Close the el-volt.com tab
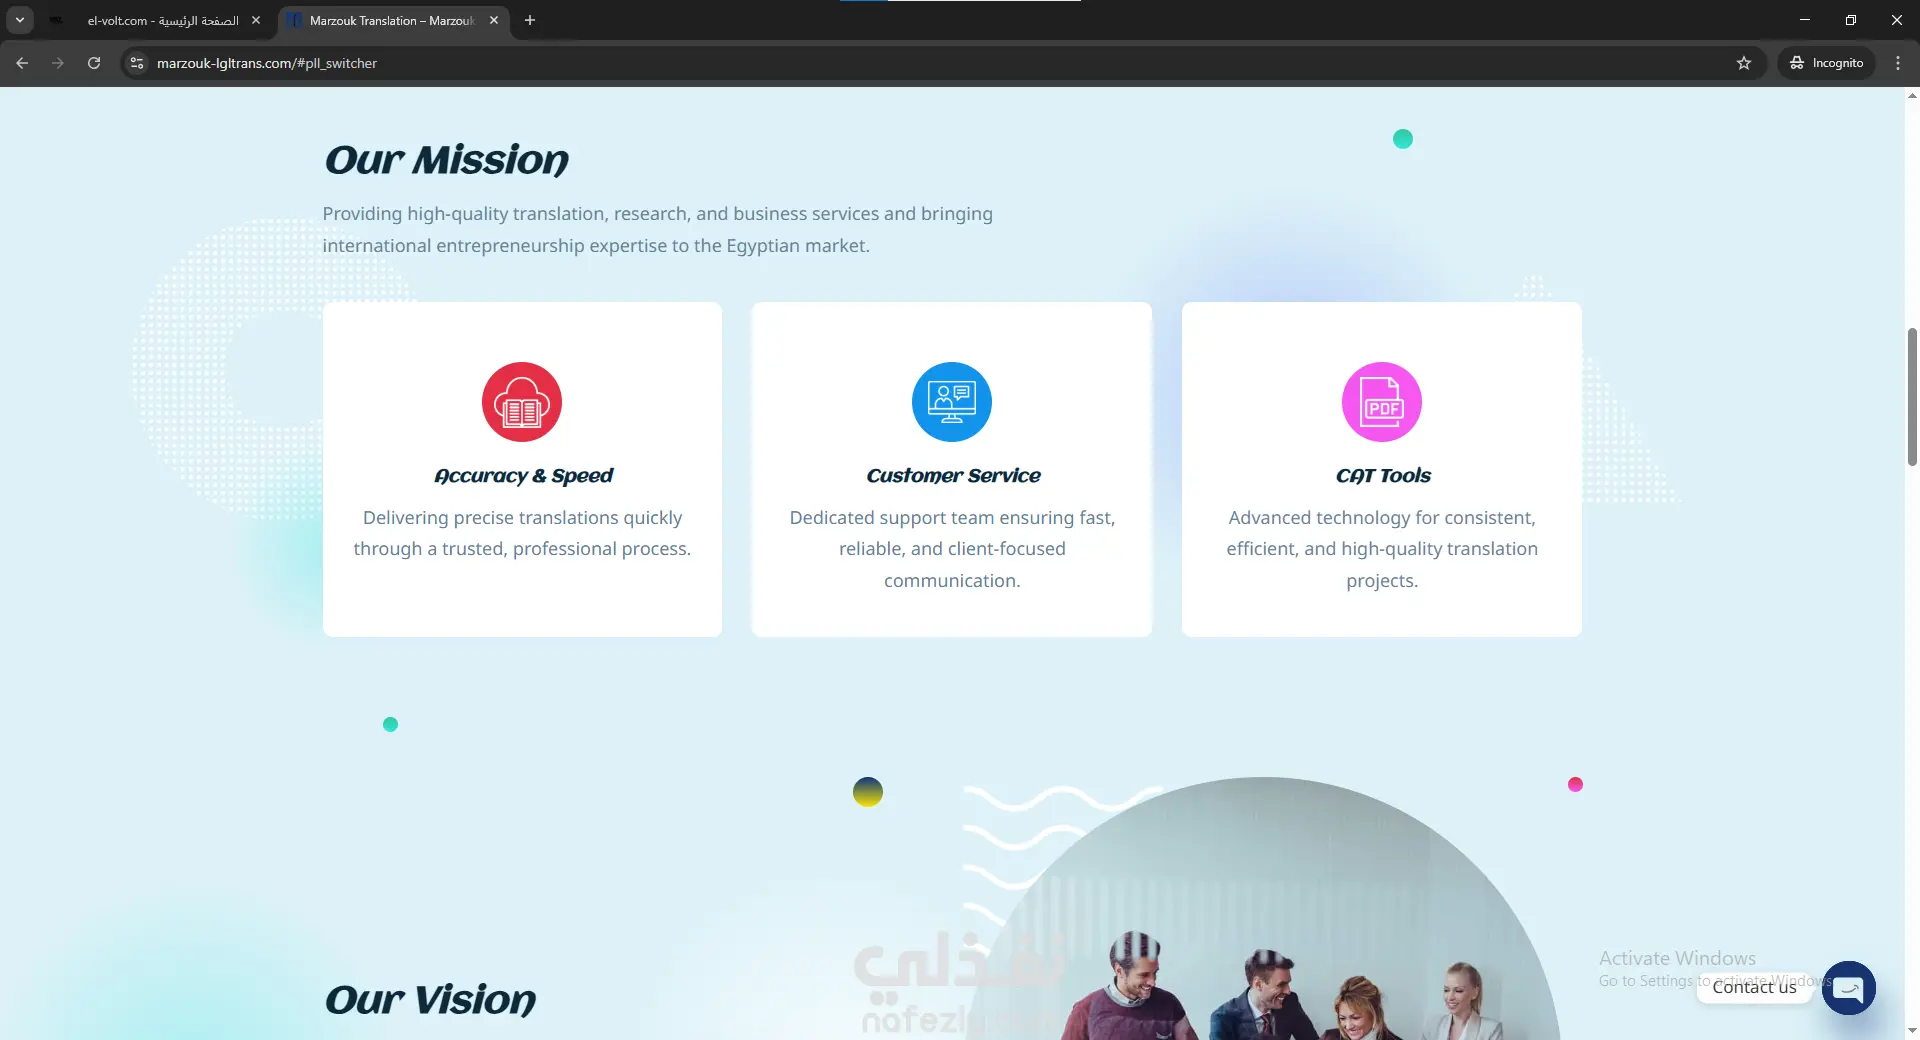The image size is (1920, 1040). 256,20
